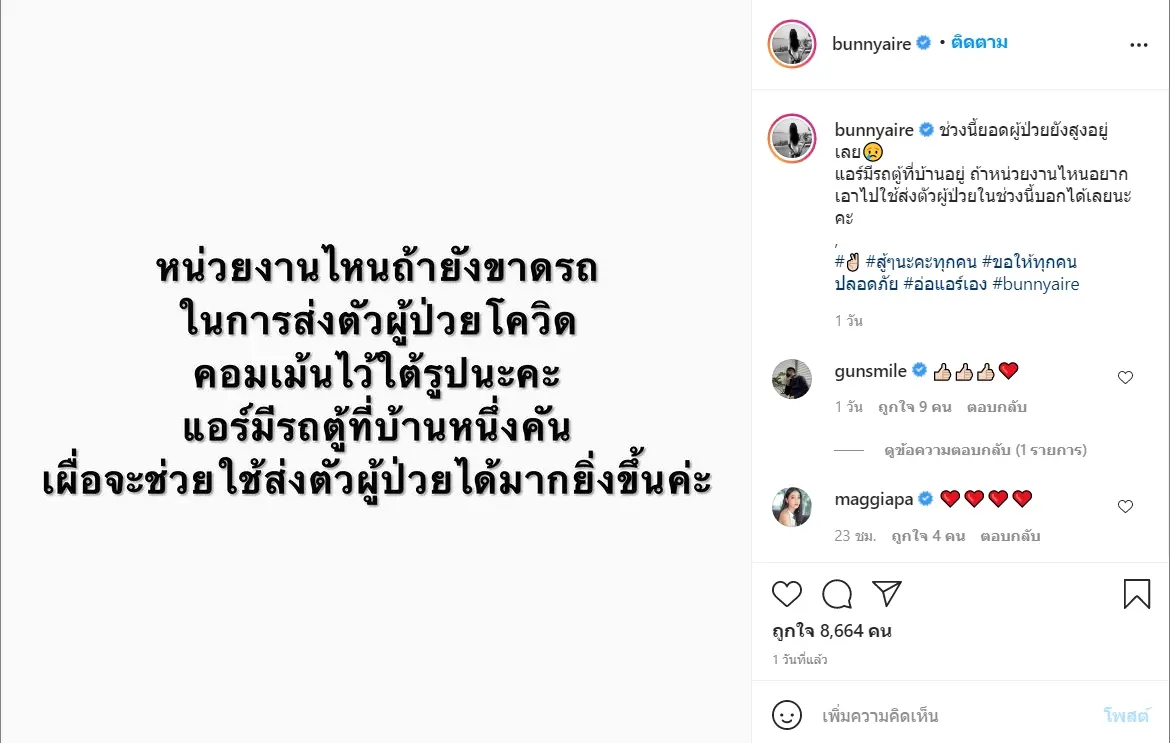View who liked: ถูกใจ 8,664 คน
Screen dimensions: 1170x743
point(832,631)
